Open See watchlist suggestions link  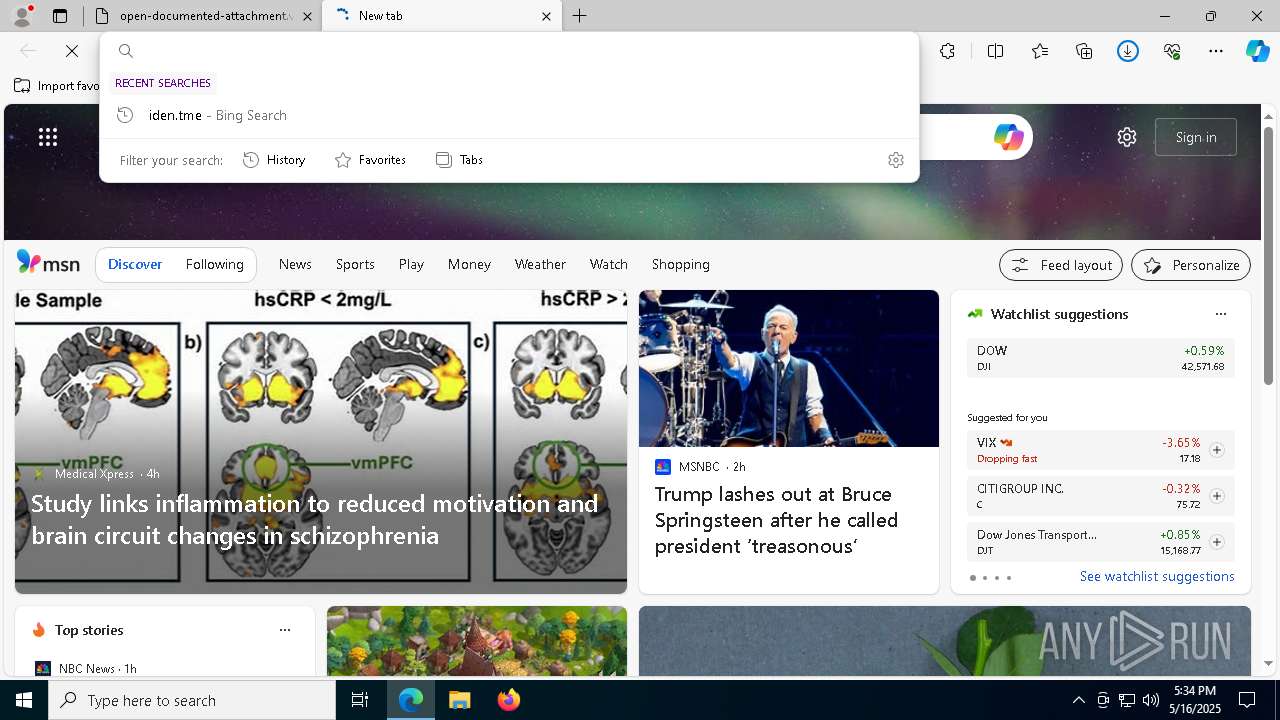1157,576
